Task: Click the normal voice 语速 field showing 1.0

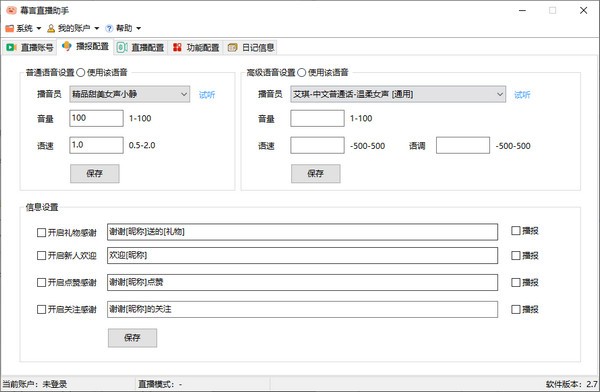Action: (x=96, y=145)
